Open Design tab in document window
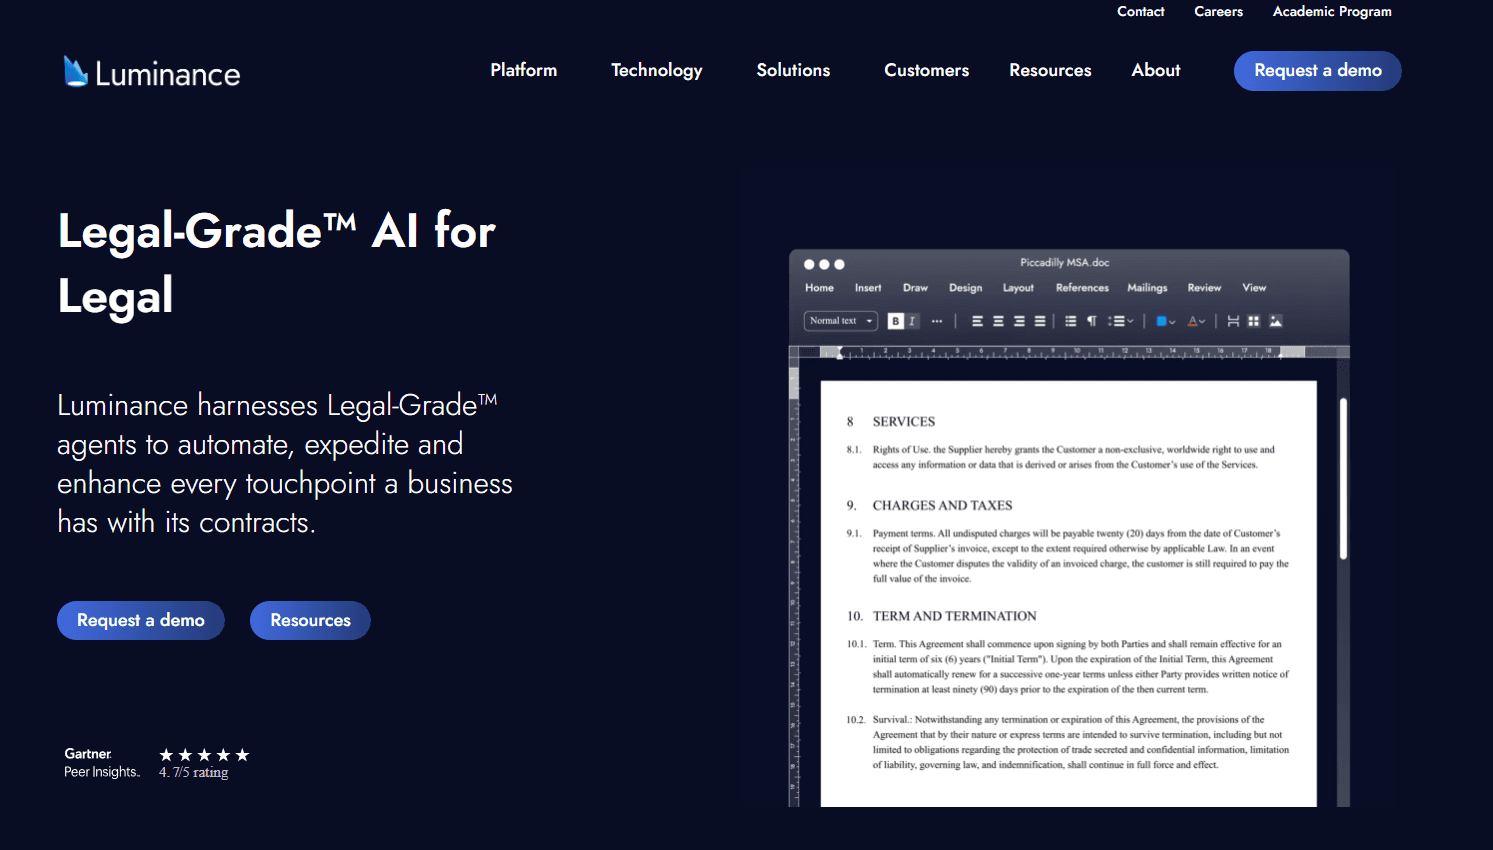 click(966, 288)
